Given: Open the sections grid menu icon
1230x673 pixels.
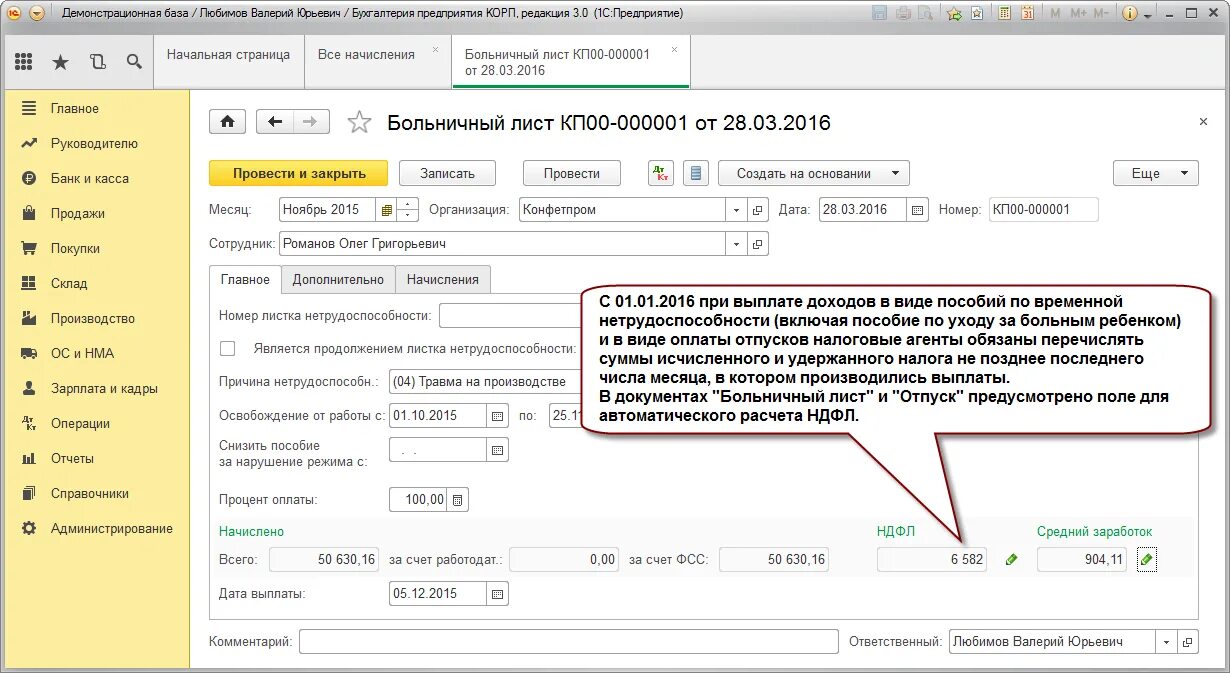Looking at the screenshot, I should click(x=24, y=62).
